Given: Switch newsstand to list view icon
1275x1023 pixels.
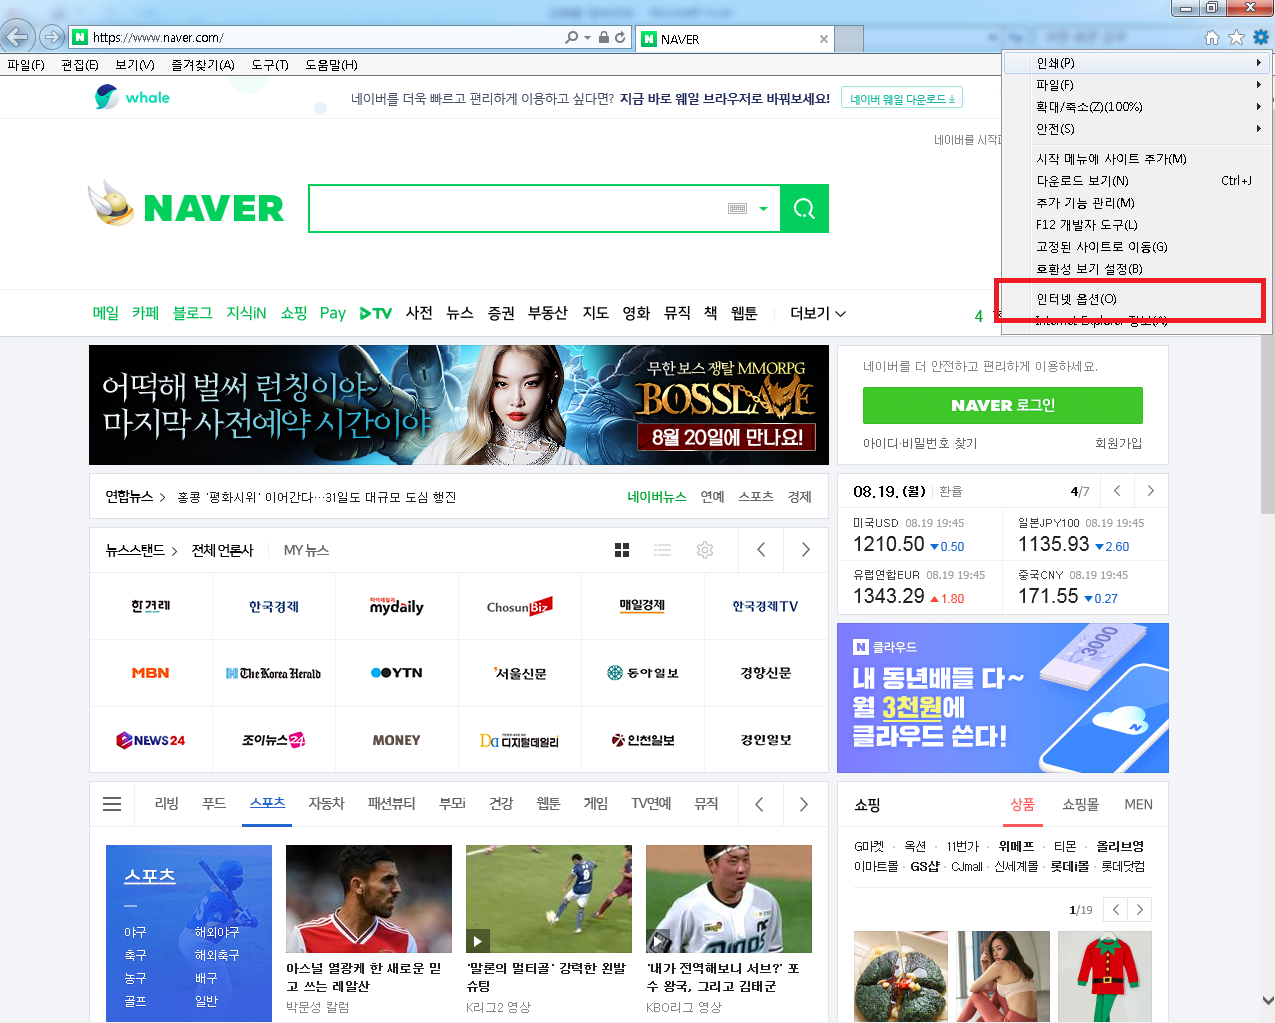Looking at the screenshot, I should [662, 550].
